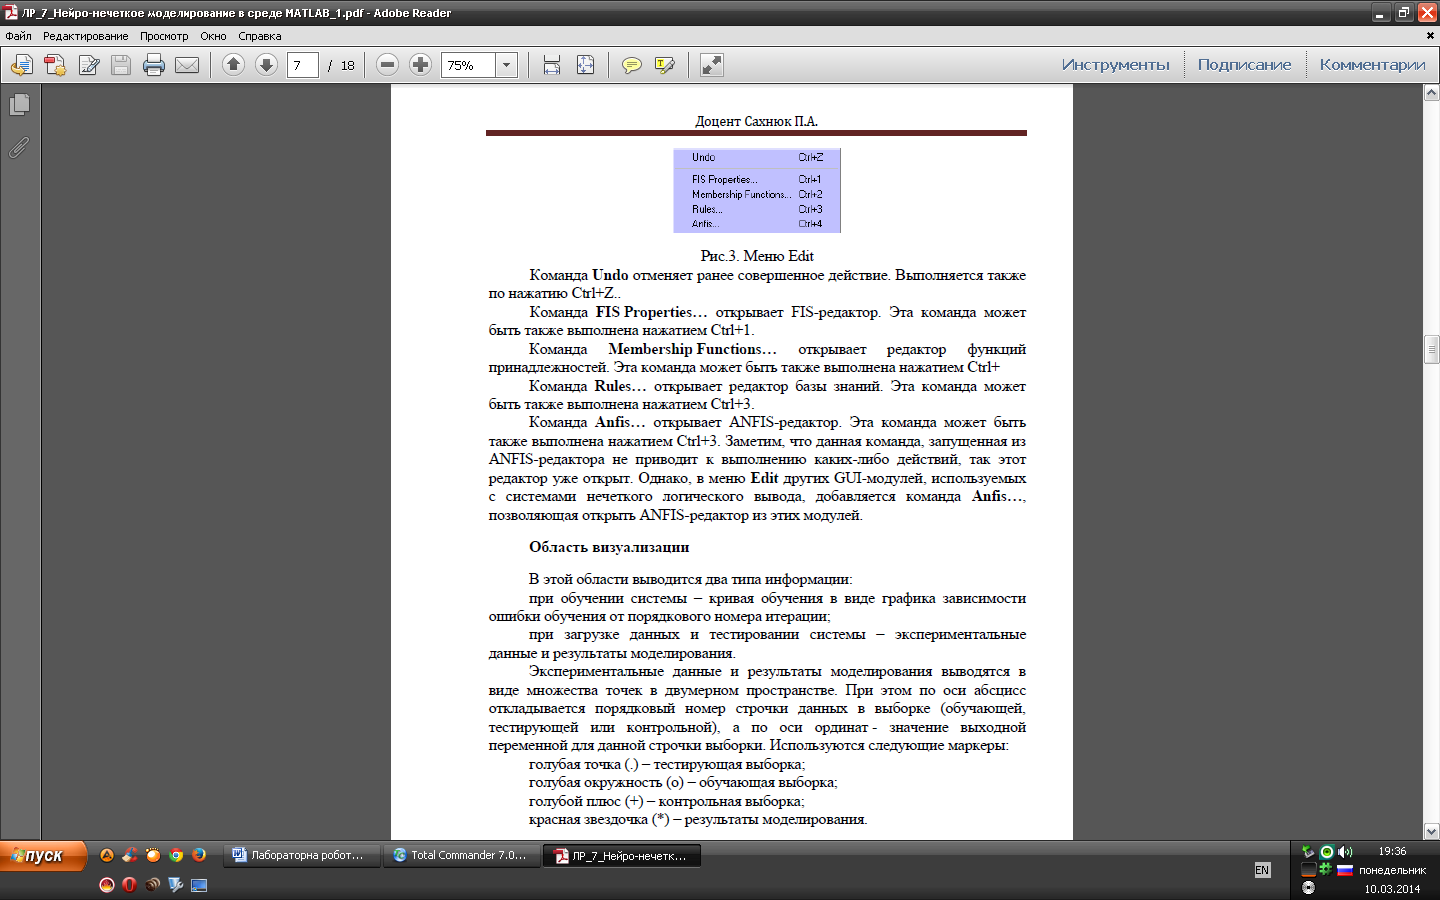This screenshot has height=900, width=1440.
Task: Open the Просмотр menu
Action: point(164,36)
